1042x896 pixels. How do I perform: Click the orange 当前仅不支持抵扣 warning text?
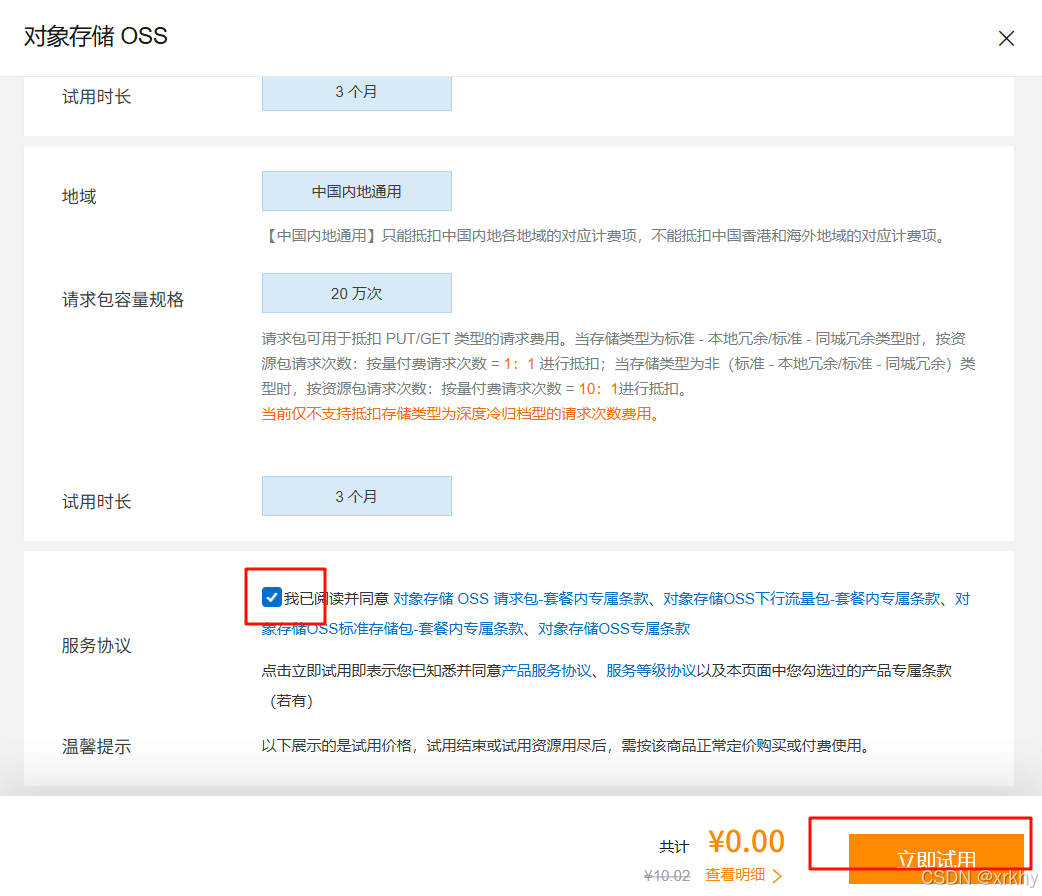pos(461,414)
